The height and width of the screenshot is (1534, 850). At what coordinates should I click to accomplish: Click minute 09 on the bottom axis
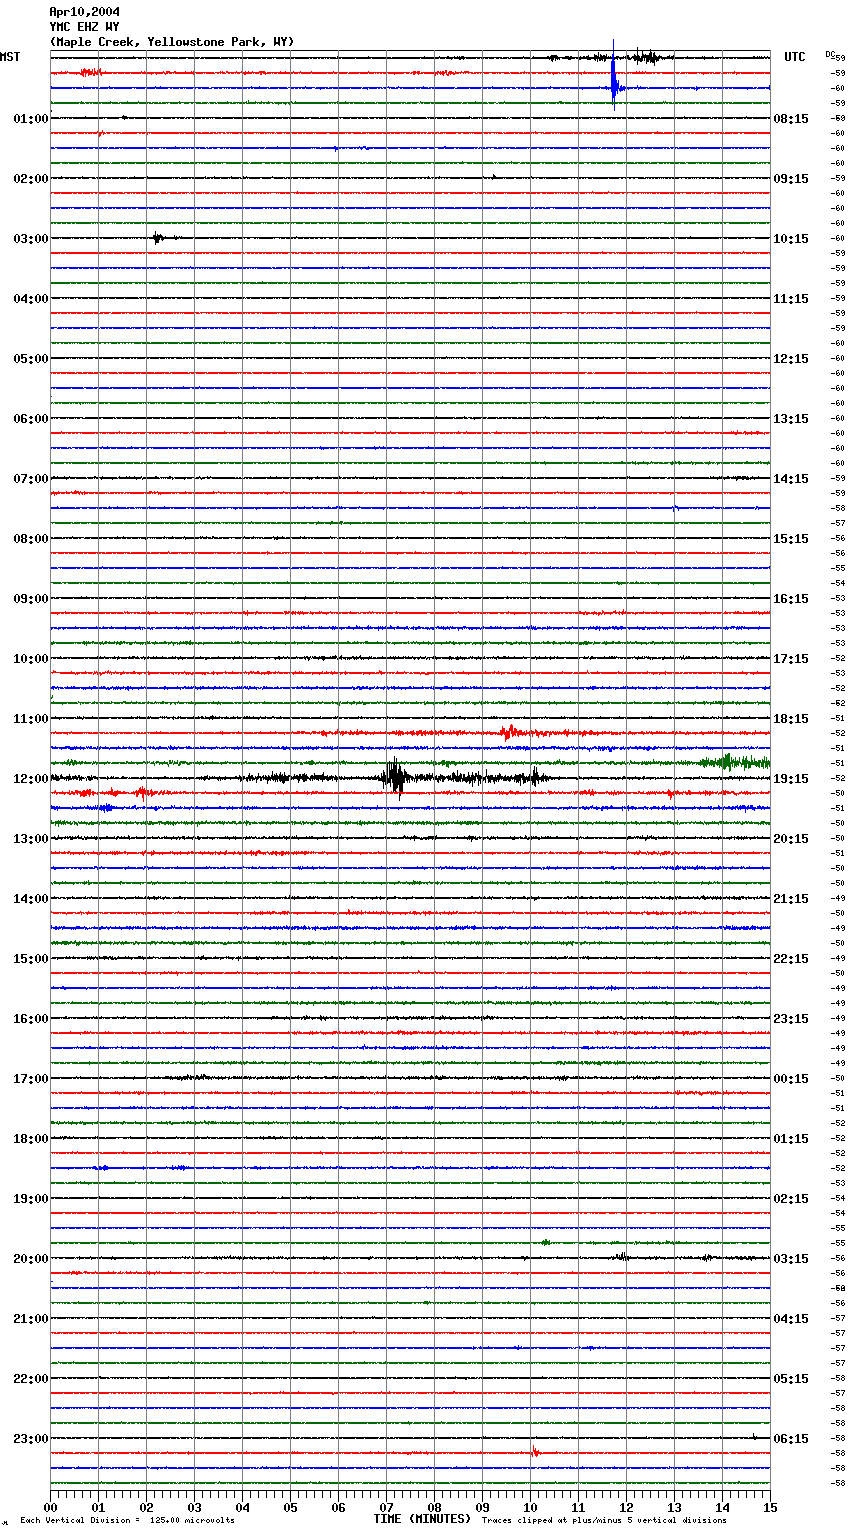(482, 1507)
